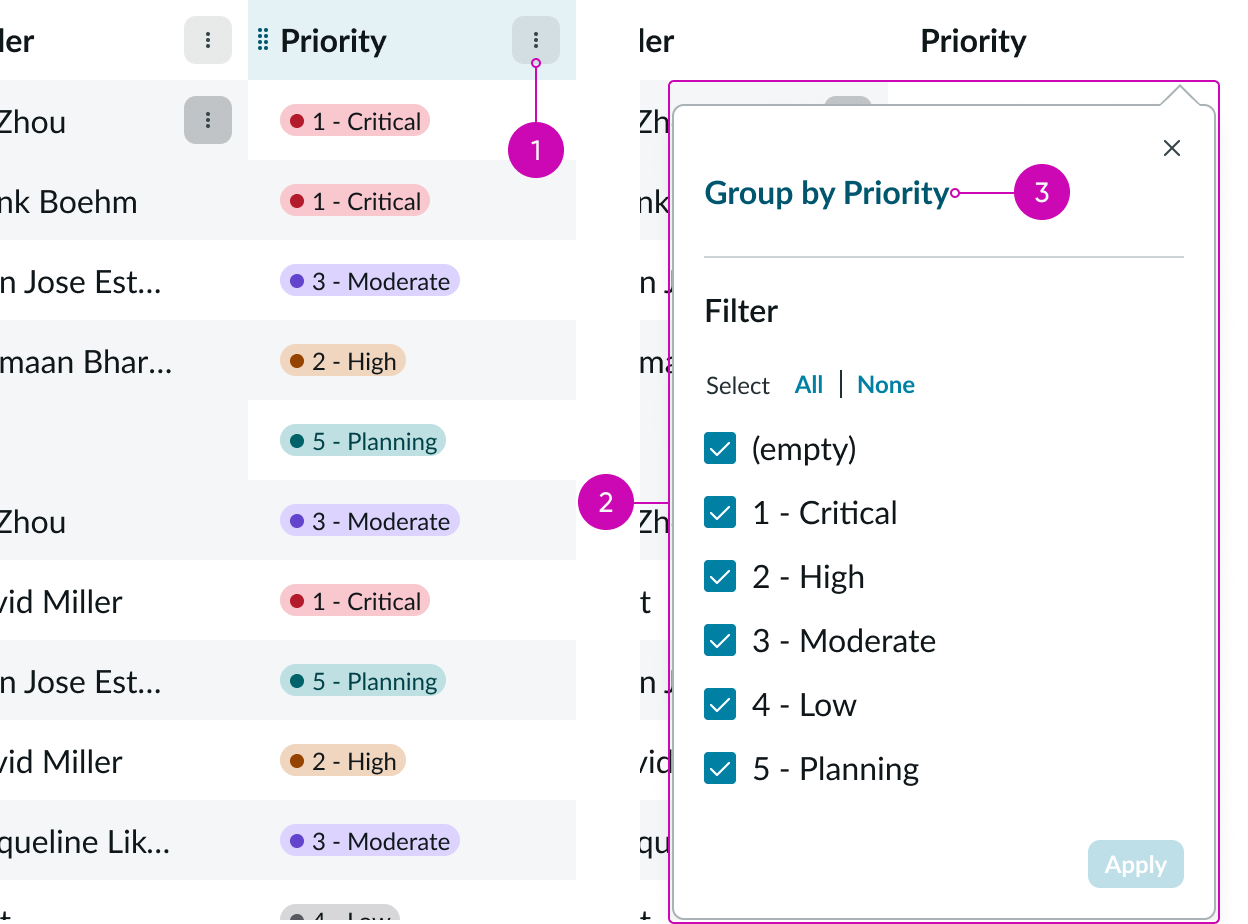Click the highlighted 5 - Planning row cell

(363, 440)
